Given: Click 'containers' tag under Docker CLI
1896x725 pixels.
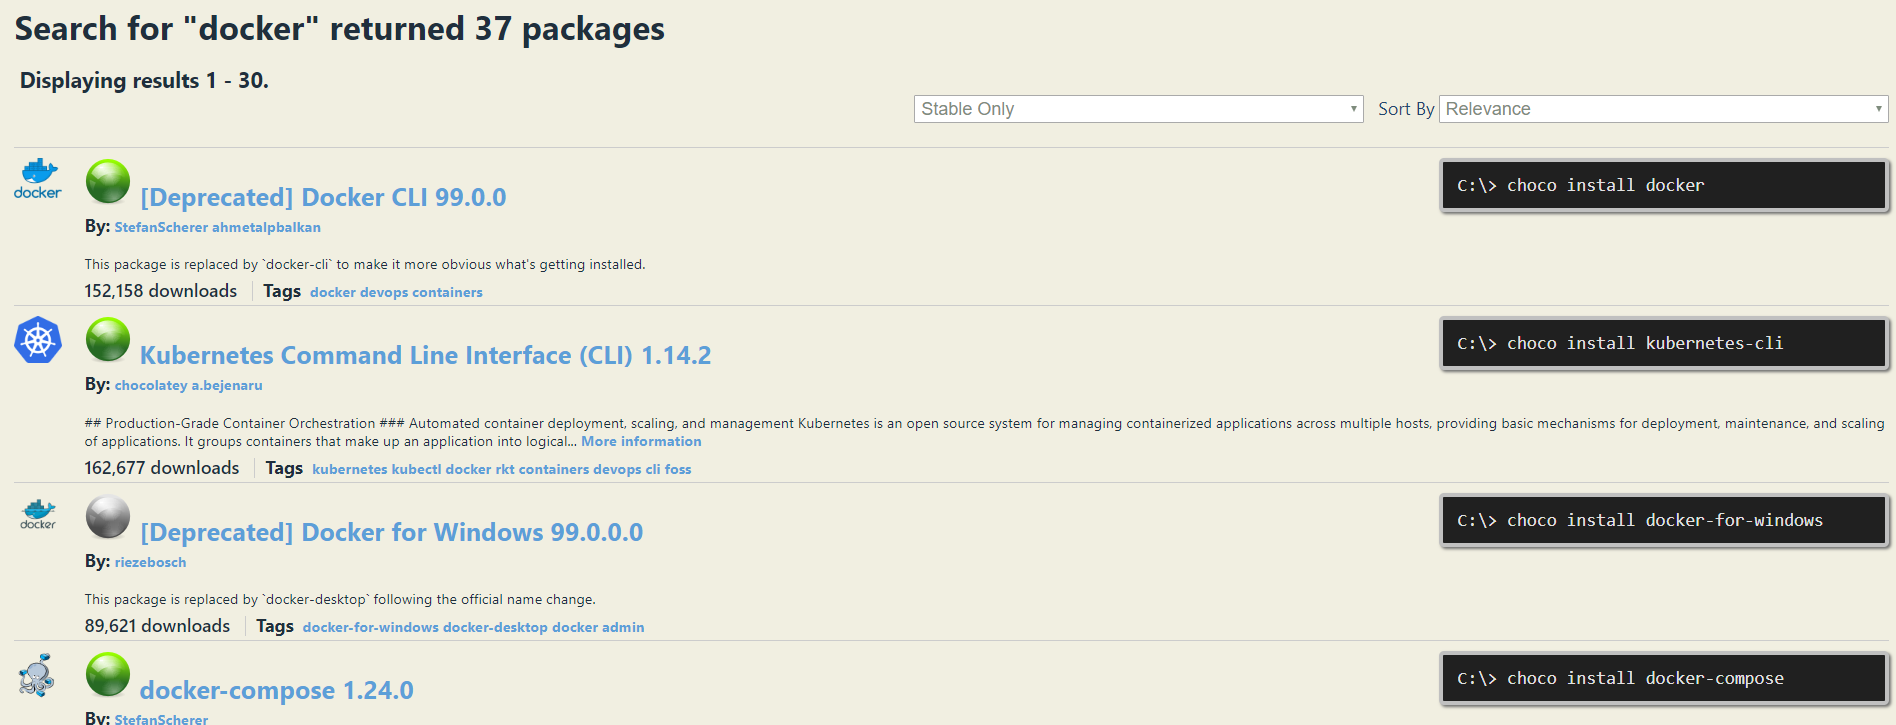Looking at the screenshot, I should (x=447, y=292).
